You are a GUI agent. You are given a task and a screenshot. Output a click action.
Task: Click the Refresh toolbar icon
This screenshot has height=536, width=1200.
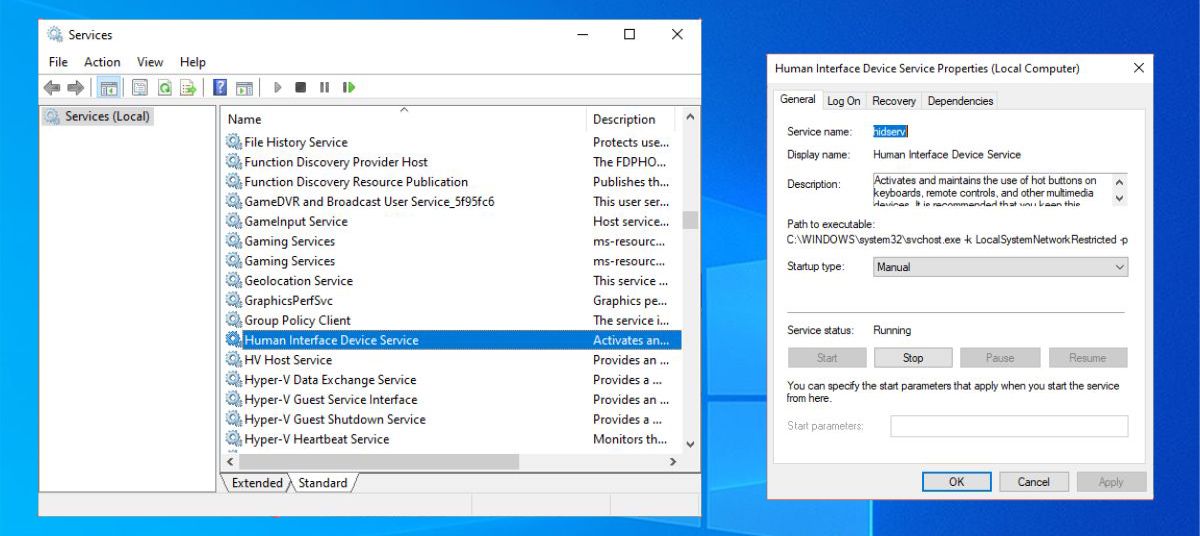(164, 88)
